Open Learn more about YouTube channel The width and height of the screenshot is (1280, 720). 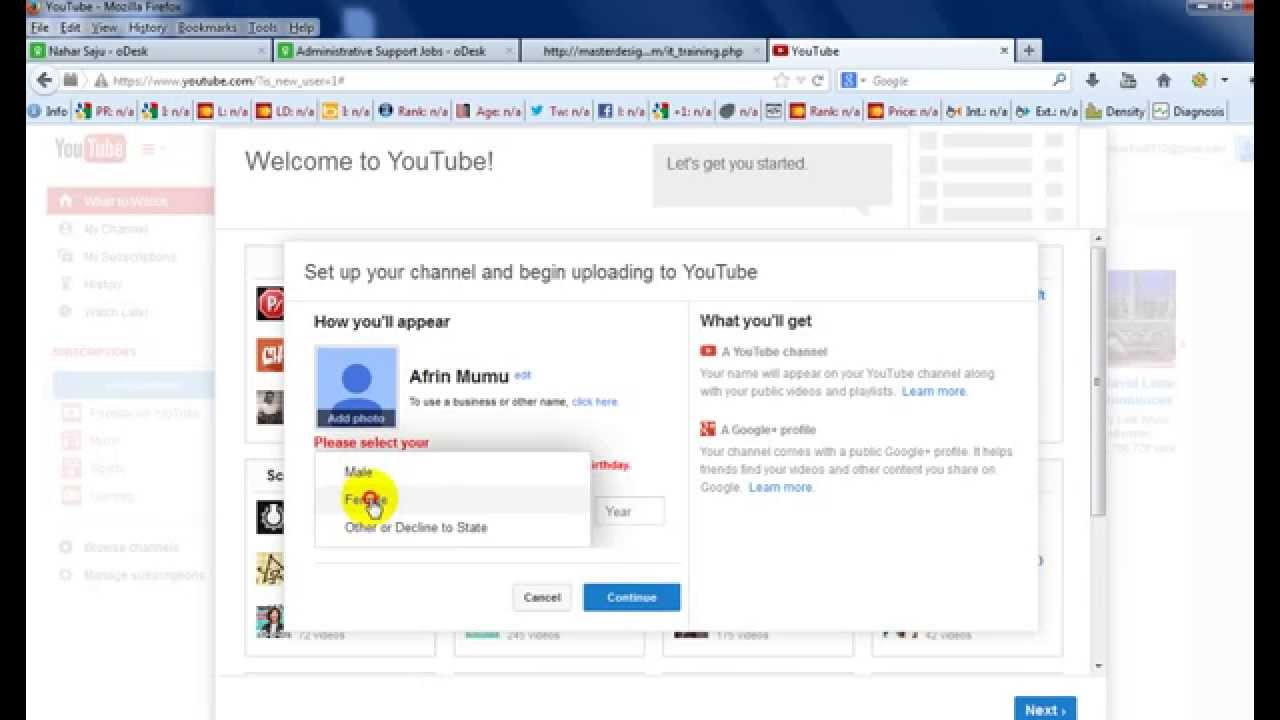point(934,391)
